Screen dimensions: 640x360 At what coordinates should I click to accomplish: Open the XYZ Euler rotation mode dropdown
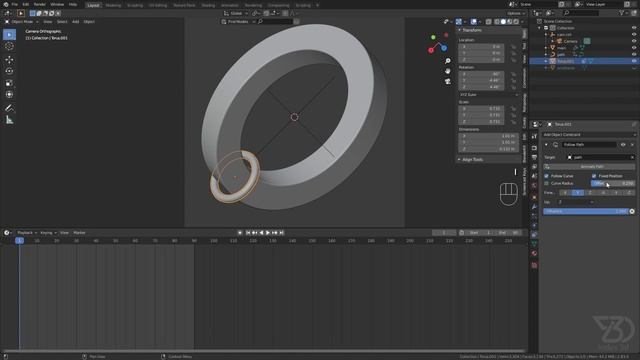click(x=489, y=95)
